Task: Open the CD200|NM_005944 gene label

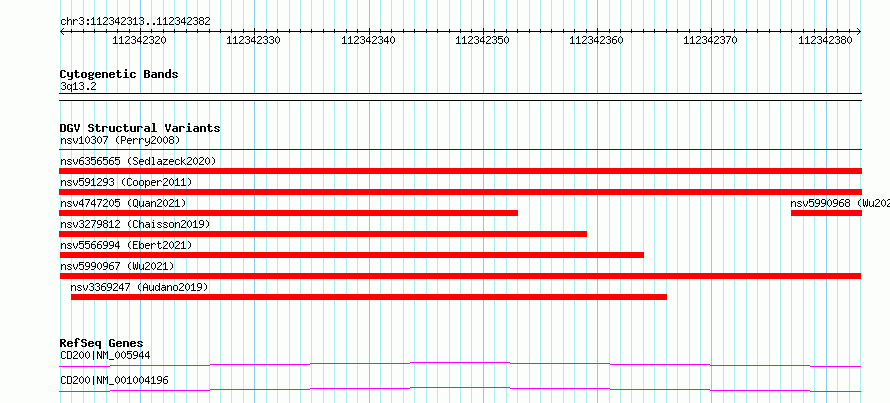Action: point(105,355)
